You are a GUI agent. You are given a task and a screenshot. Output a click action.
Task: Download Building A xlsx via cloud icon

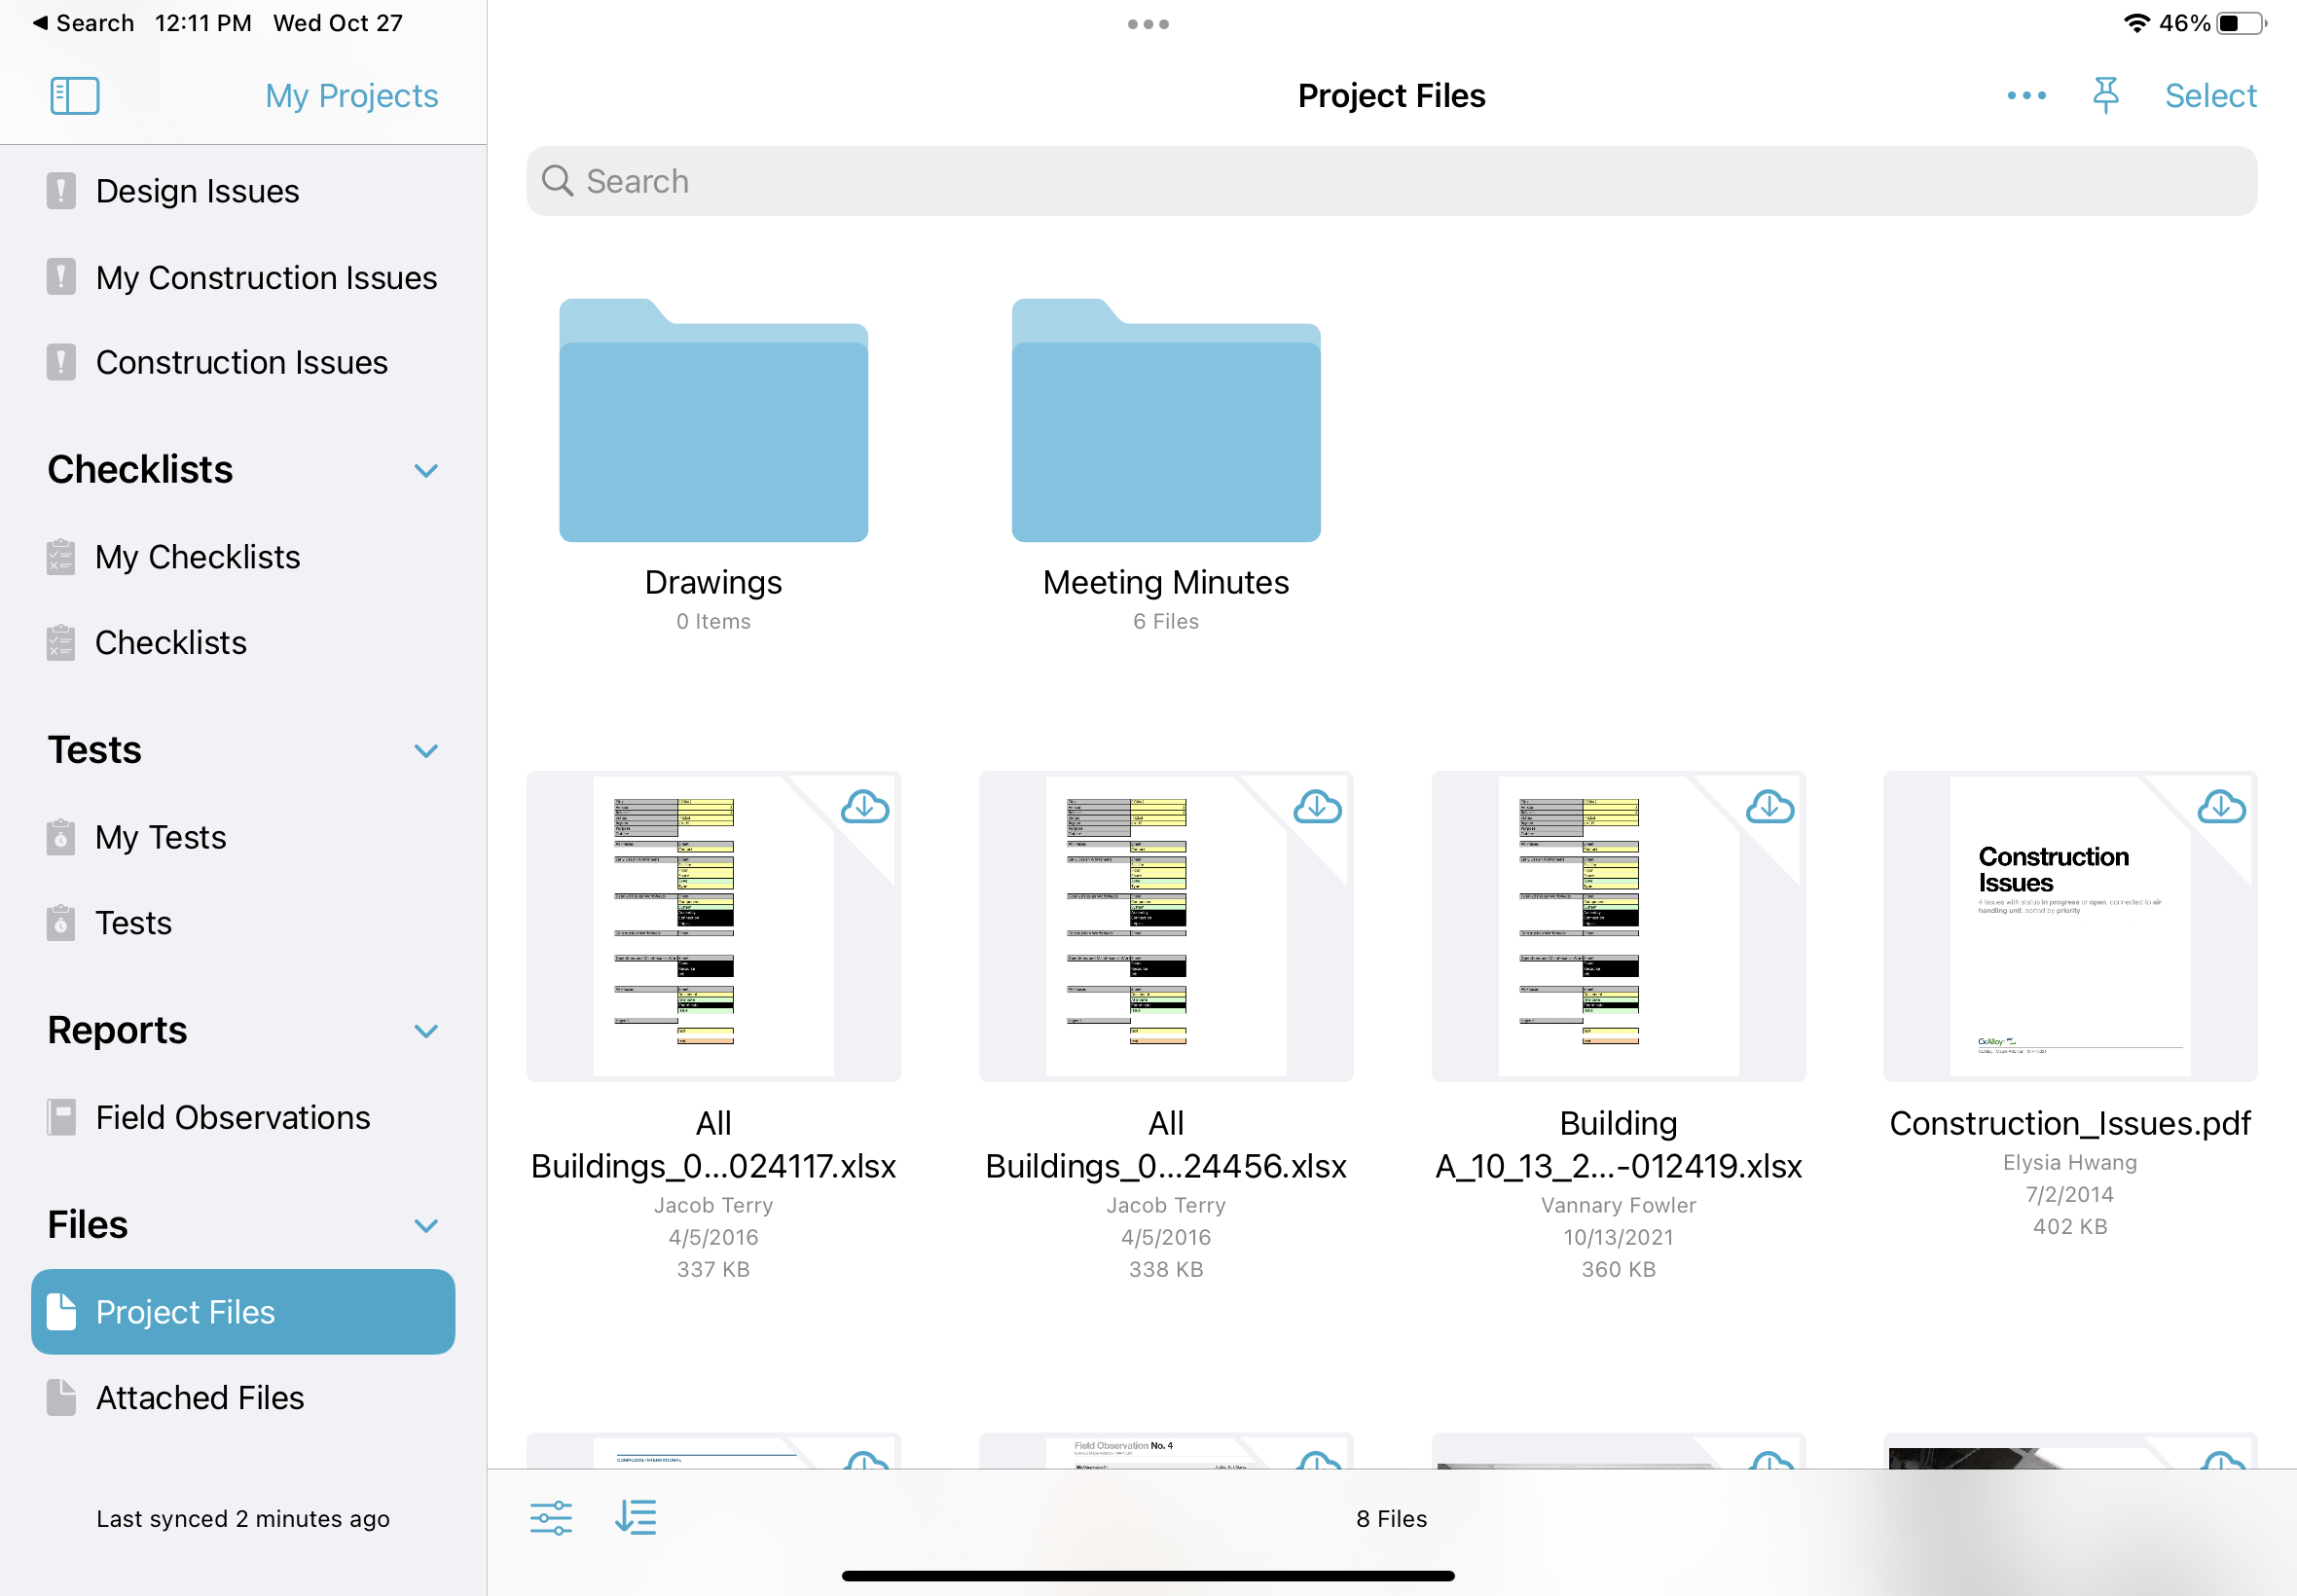point(1769,806)
